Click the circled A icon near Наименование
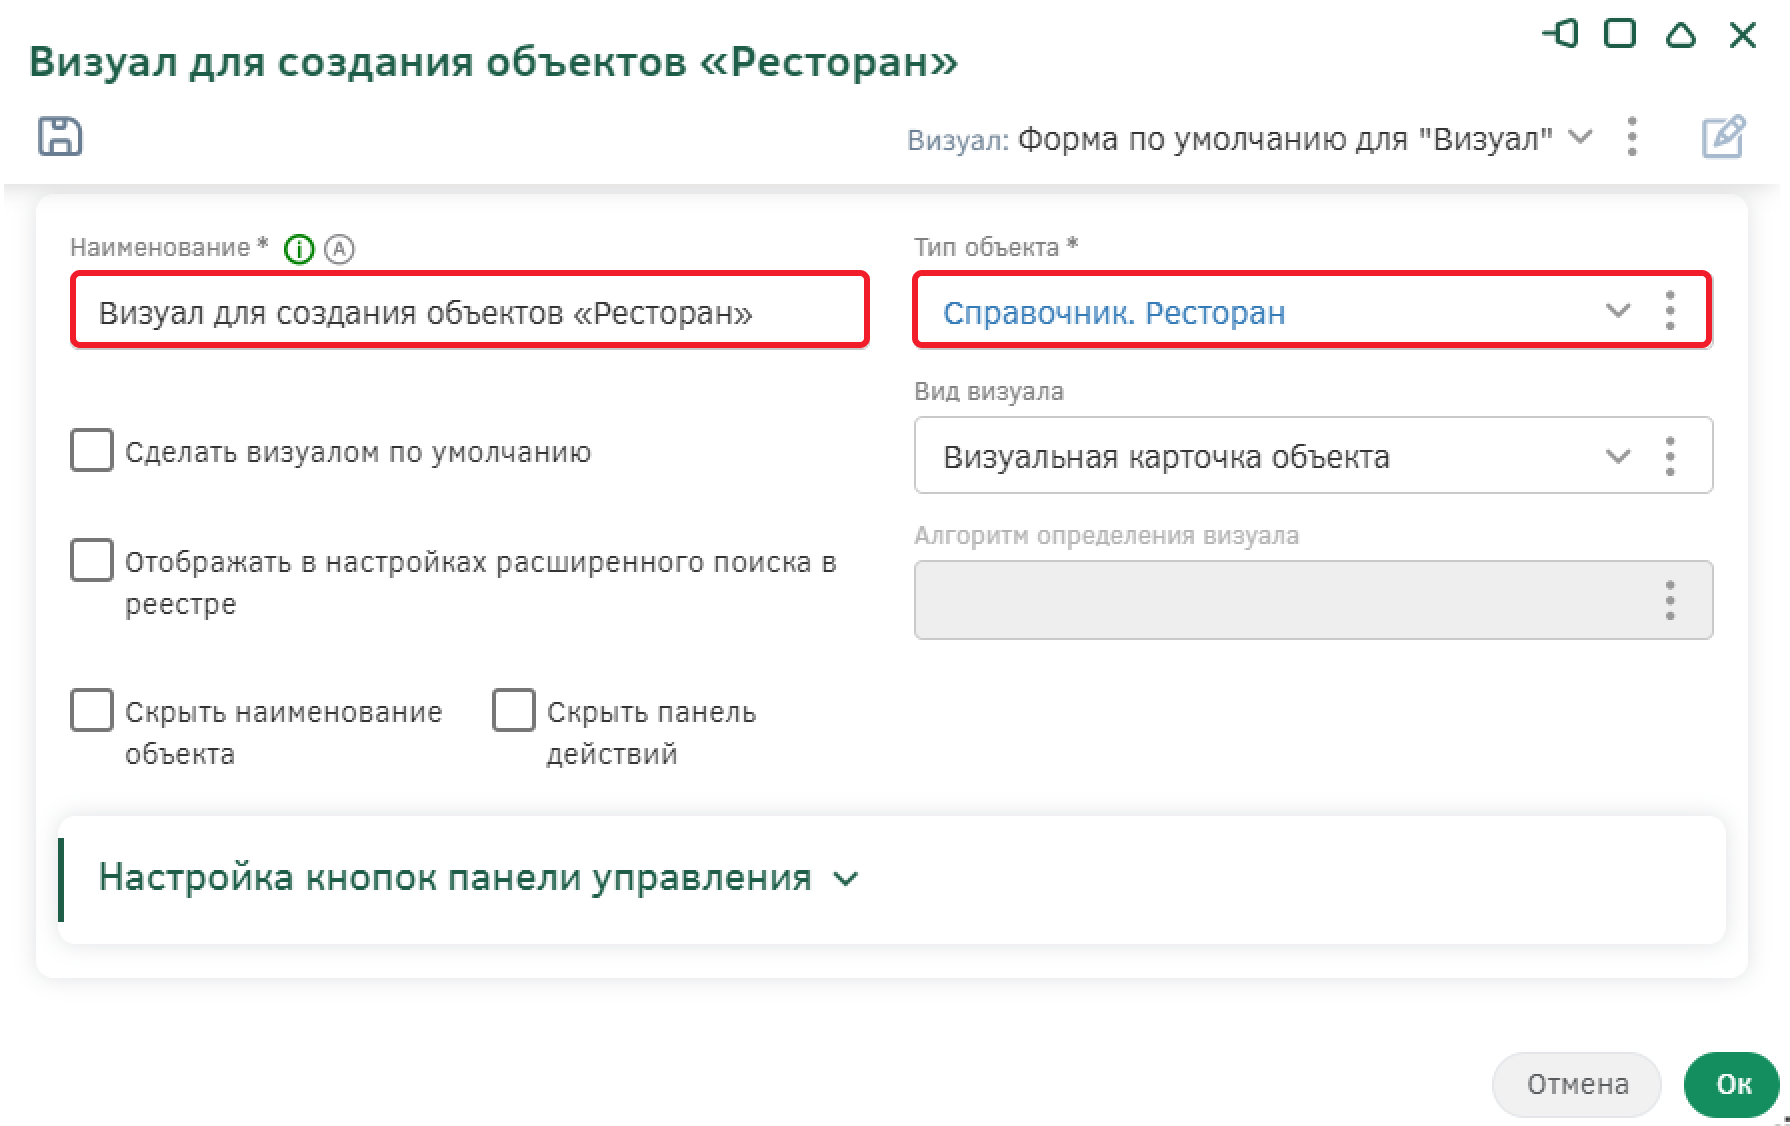1790x1126 pixels. click(x=340, y=249)
